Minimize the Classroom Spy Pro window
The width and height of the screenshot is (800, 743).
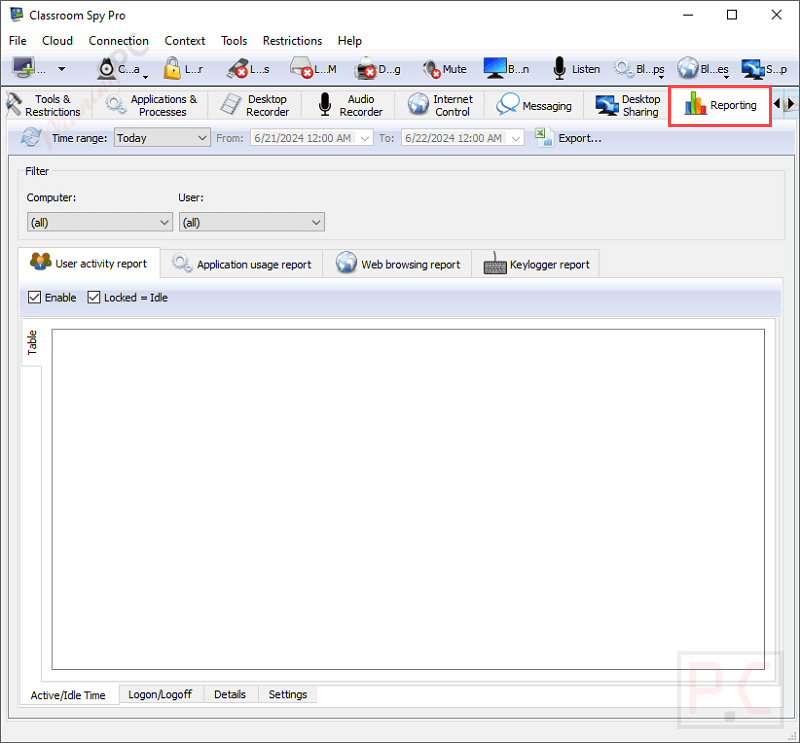point(688,15)
